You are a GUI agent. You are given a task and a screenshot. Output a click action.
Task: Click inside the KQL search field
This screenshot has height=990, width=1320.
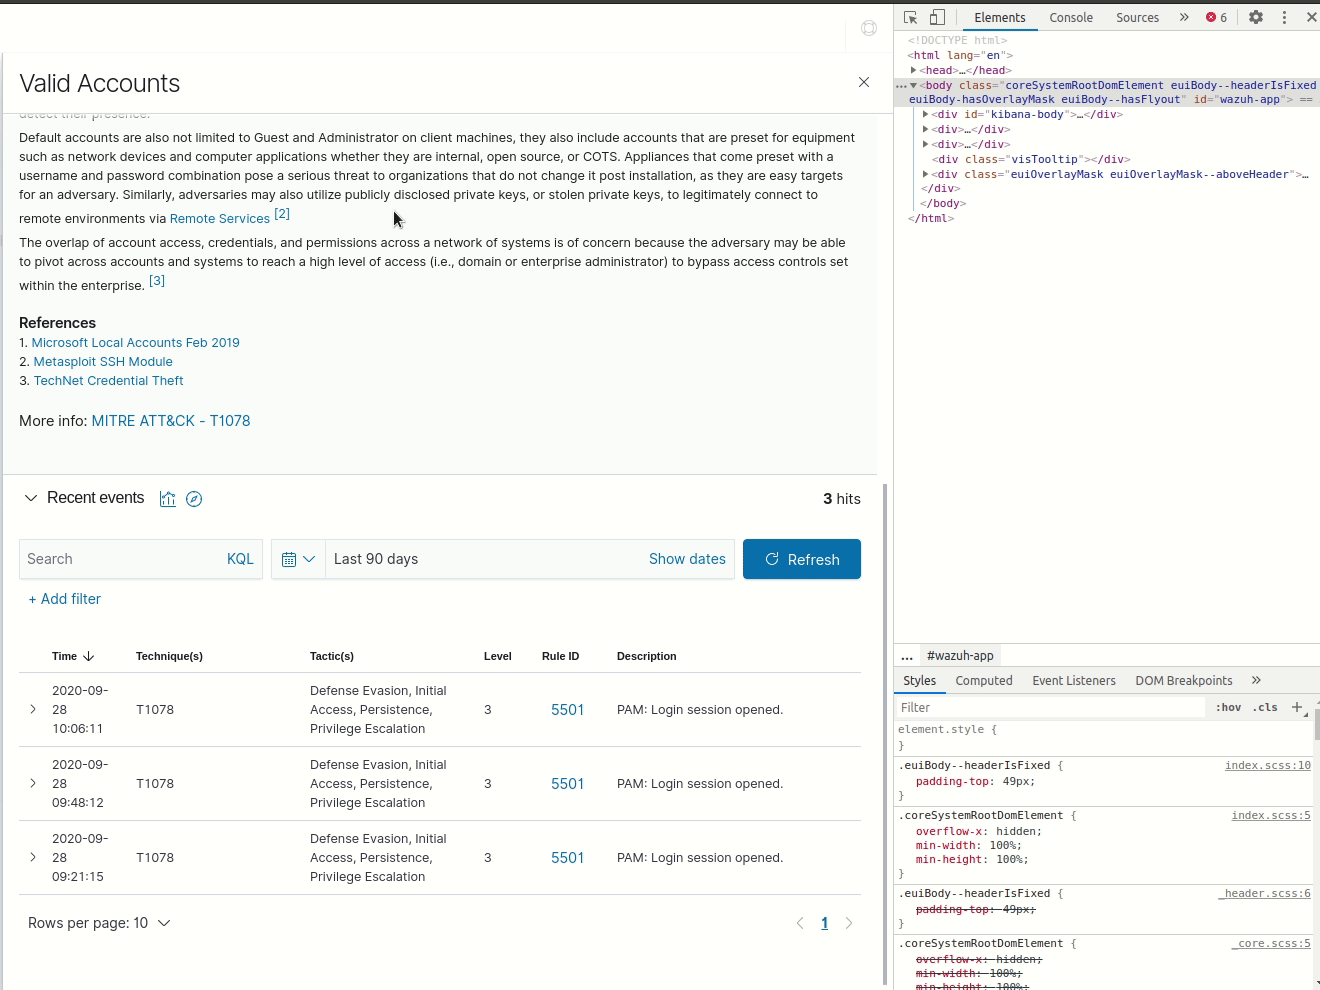[120, 559]
